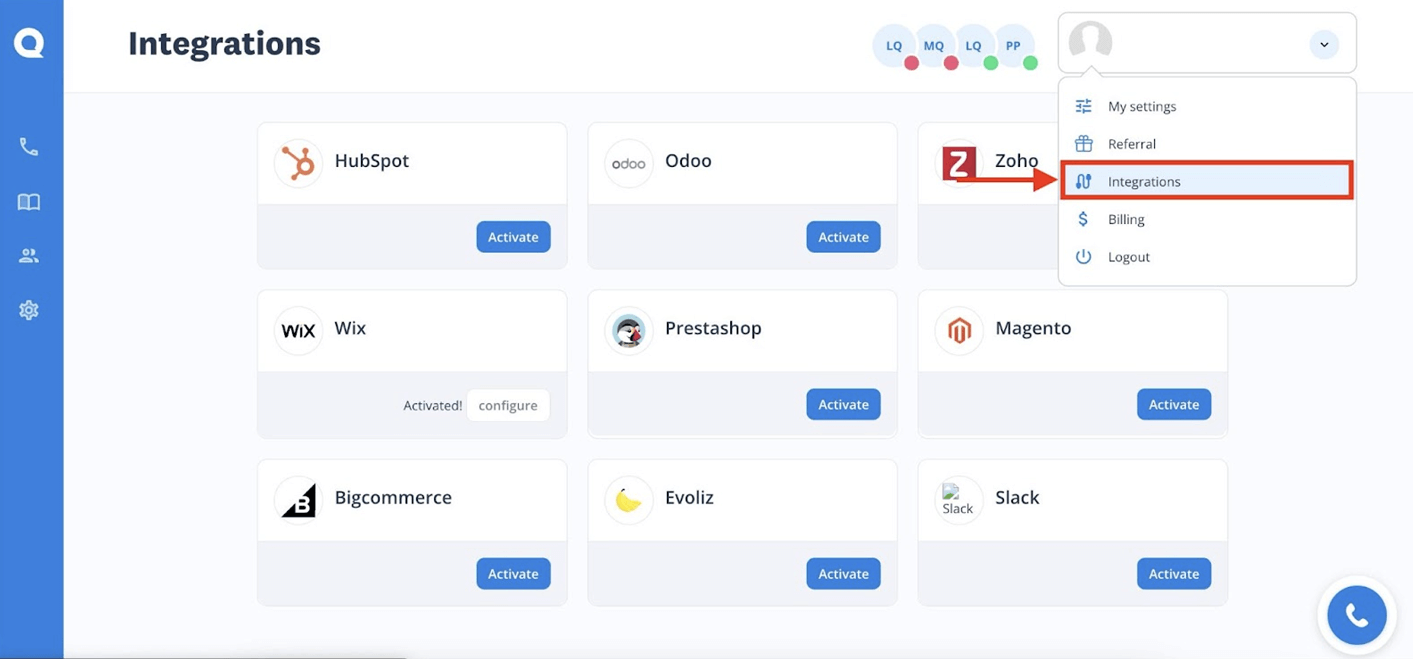The image size is (1413, 659).
Task: Activate the HubSpot integration
Action: pyautogui.click(x=513, y=237)
